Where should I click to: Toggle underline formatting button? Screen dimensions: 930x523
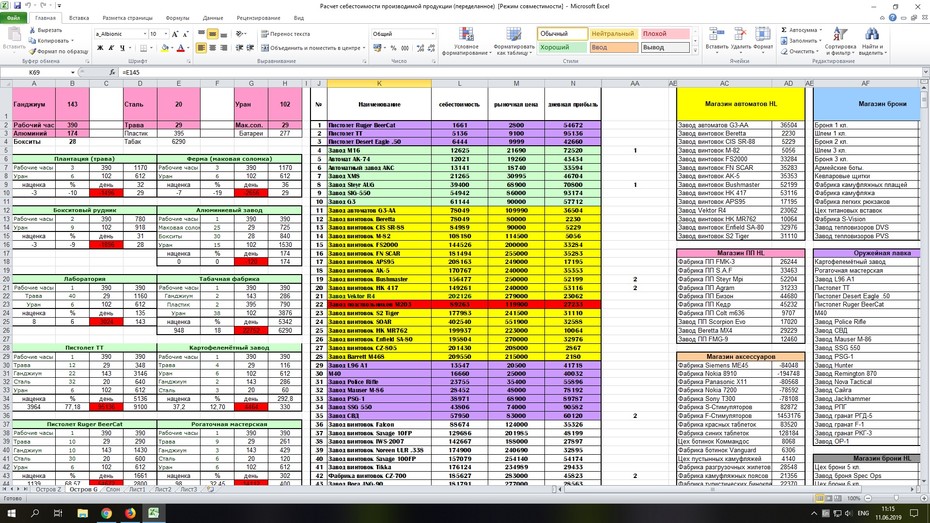click(x=122, y=48)
